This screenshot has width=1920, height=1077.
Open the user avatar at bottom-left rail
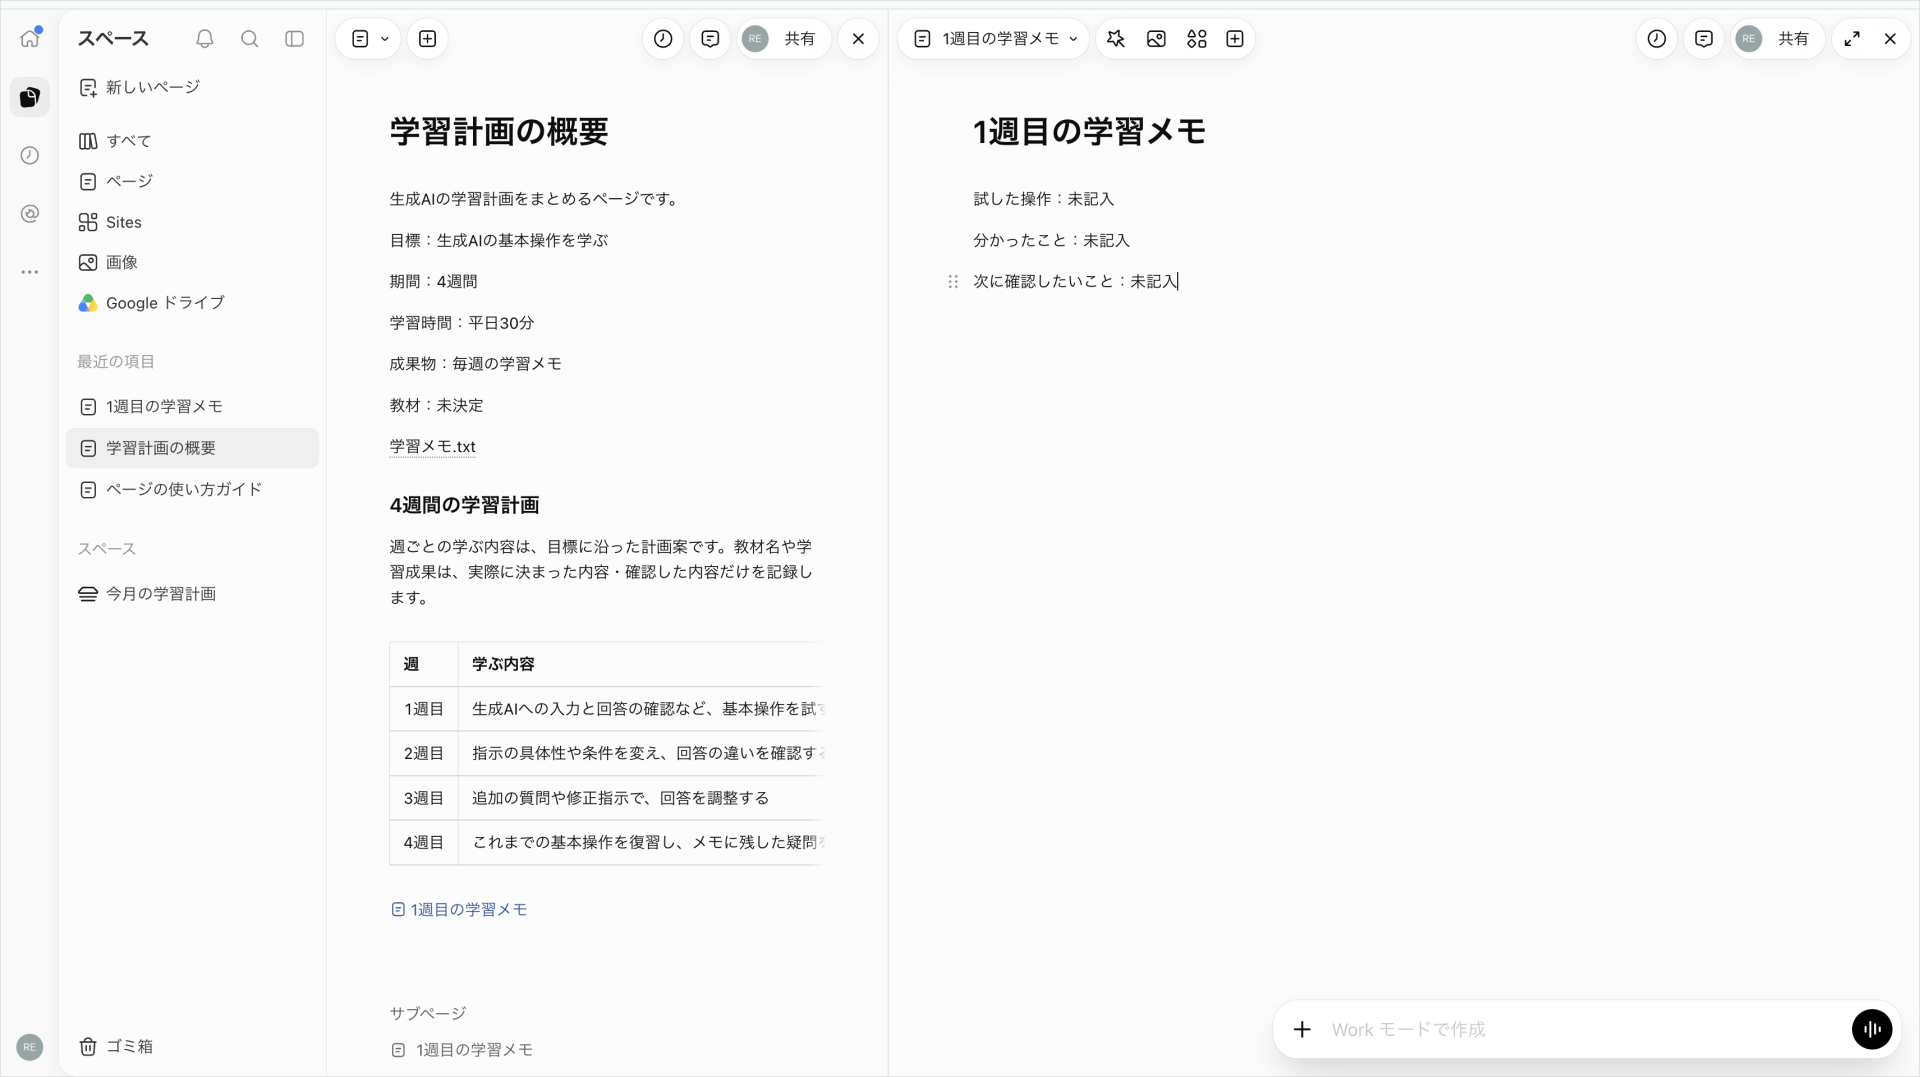[30, 1047]
